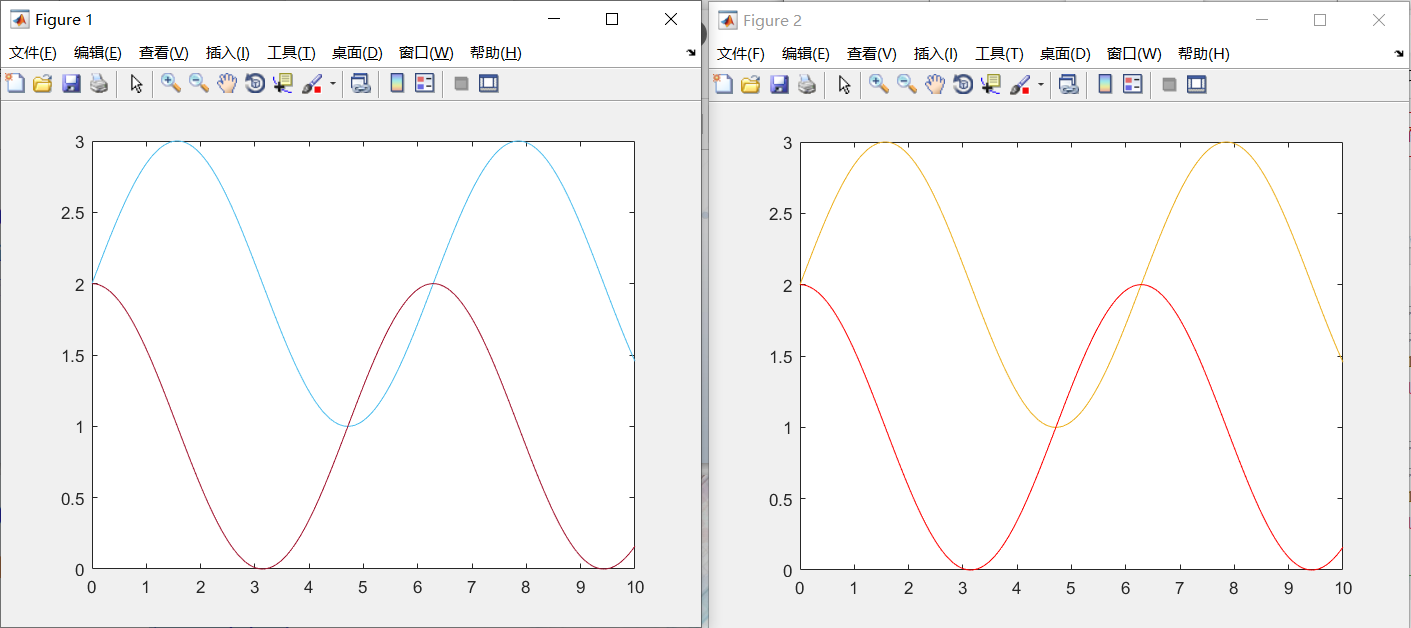
Task: Open 窗口(W) menu in Figure 1
Action: 426,53
